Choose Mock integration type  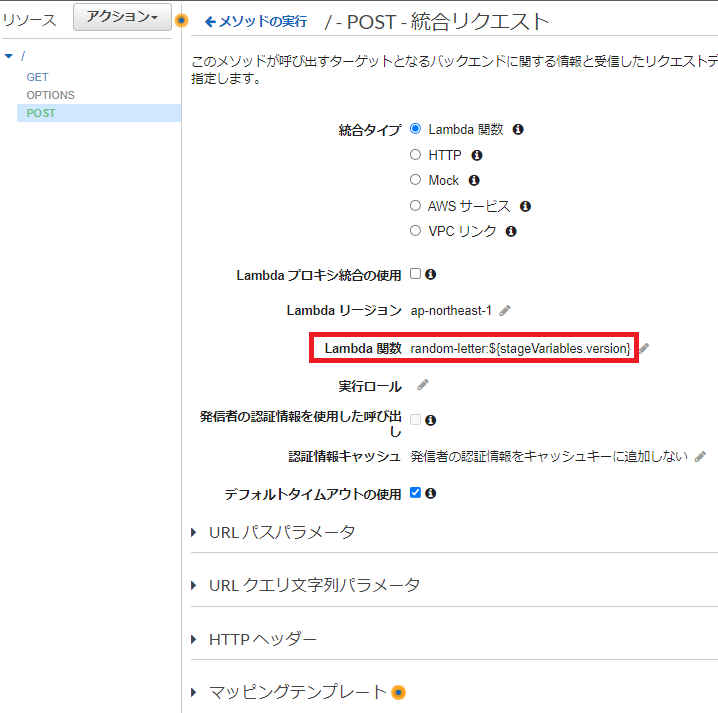tap(415, 180)
